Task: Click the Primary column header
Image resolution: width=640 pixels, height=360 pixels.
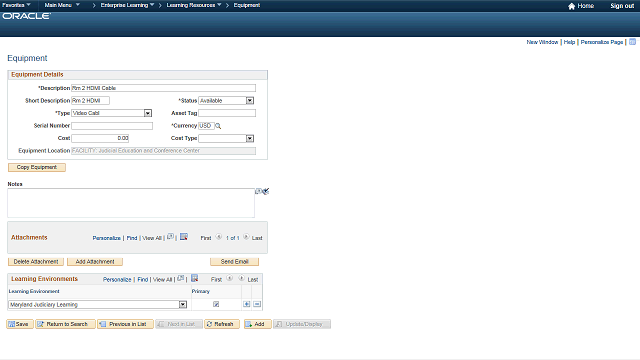Action: click(201, 291)
